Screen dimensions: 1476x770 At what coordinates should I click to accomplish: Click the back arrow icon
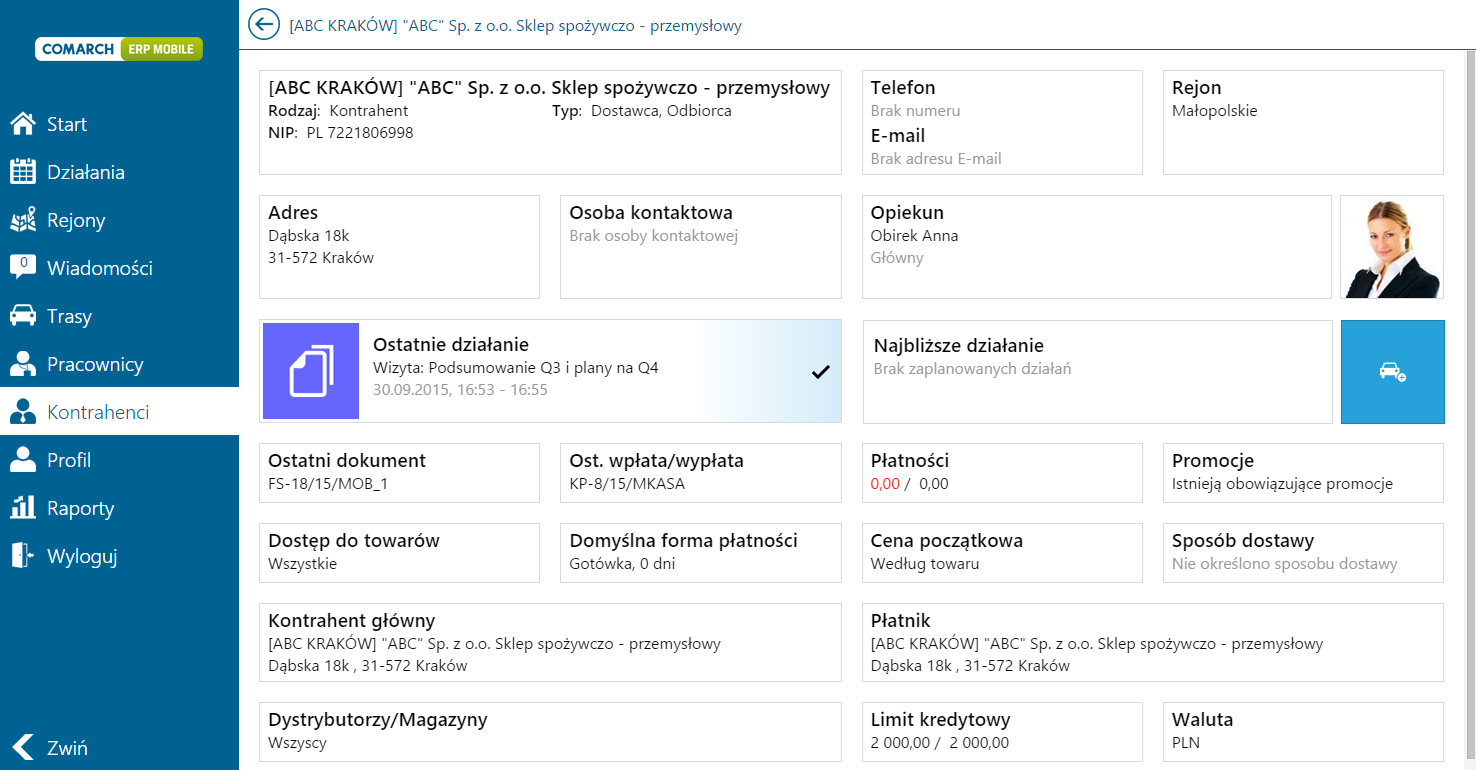[x=264, y=25]
